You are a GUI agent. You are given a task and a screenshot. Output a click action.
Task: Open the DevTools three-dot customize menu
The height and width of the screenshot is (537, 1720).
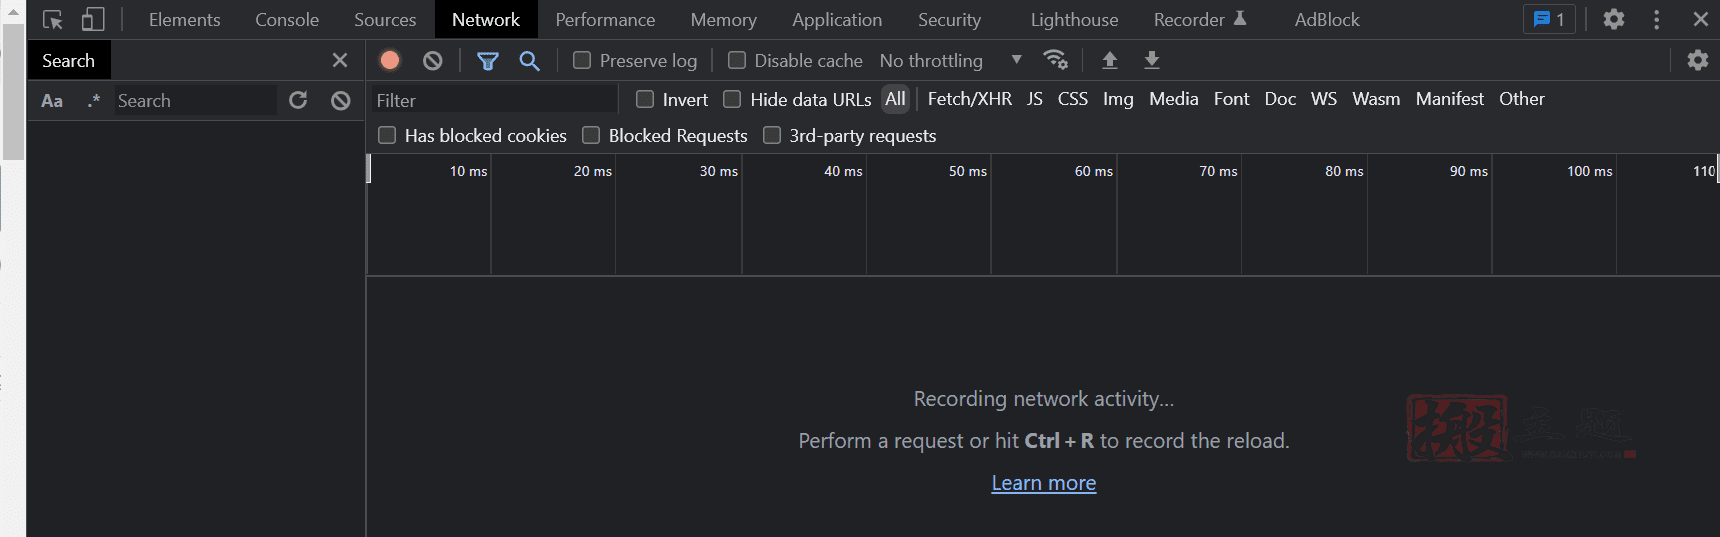(x=1656, y=19)
